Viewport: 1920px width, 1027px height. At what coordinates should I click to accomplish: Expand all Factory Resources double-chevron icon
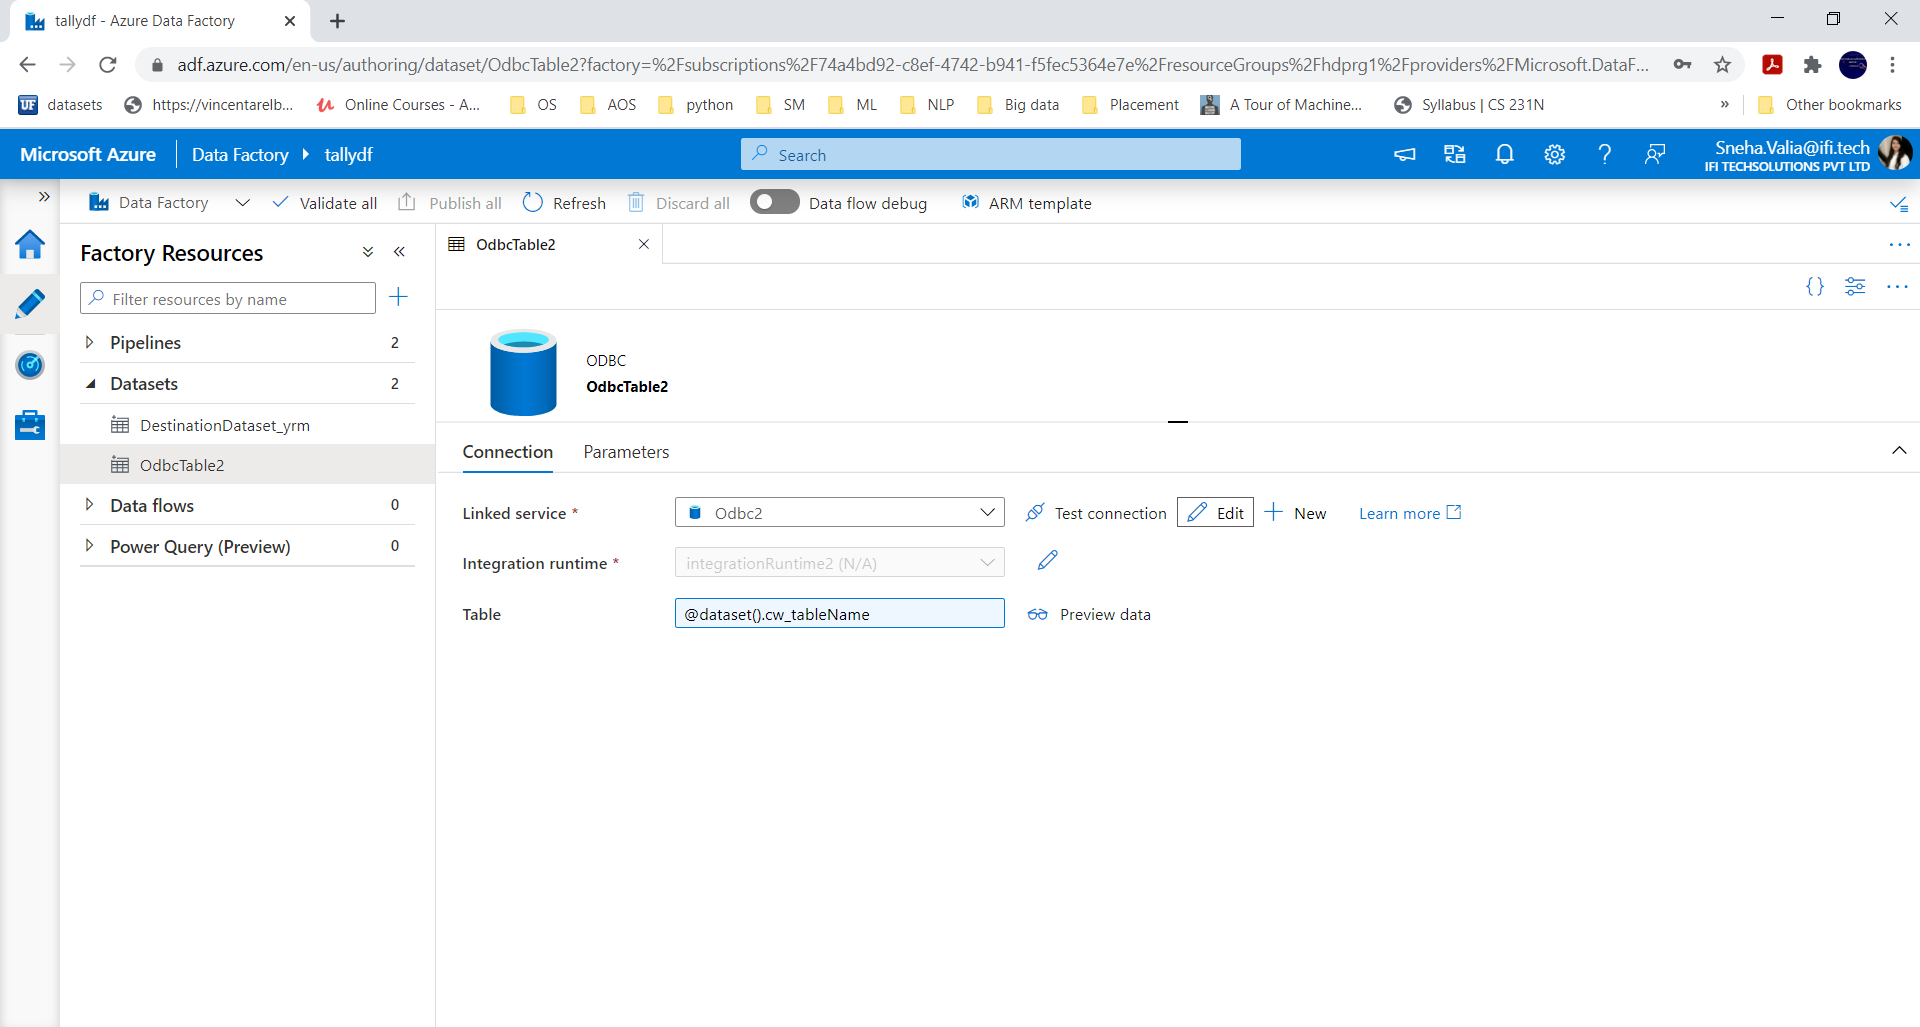point(368,252)
